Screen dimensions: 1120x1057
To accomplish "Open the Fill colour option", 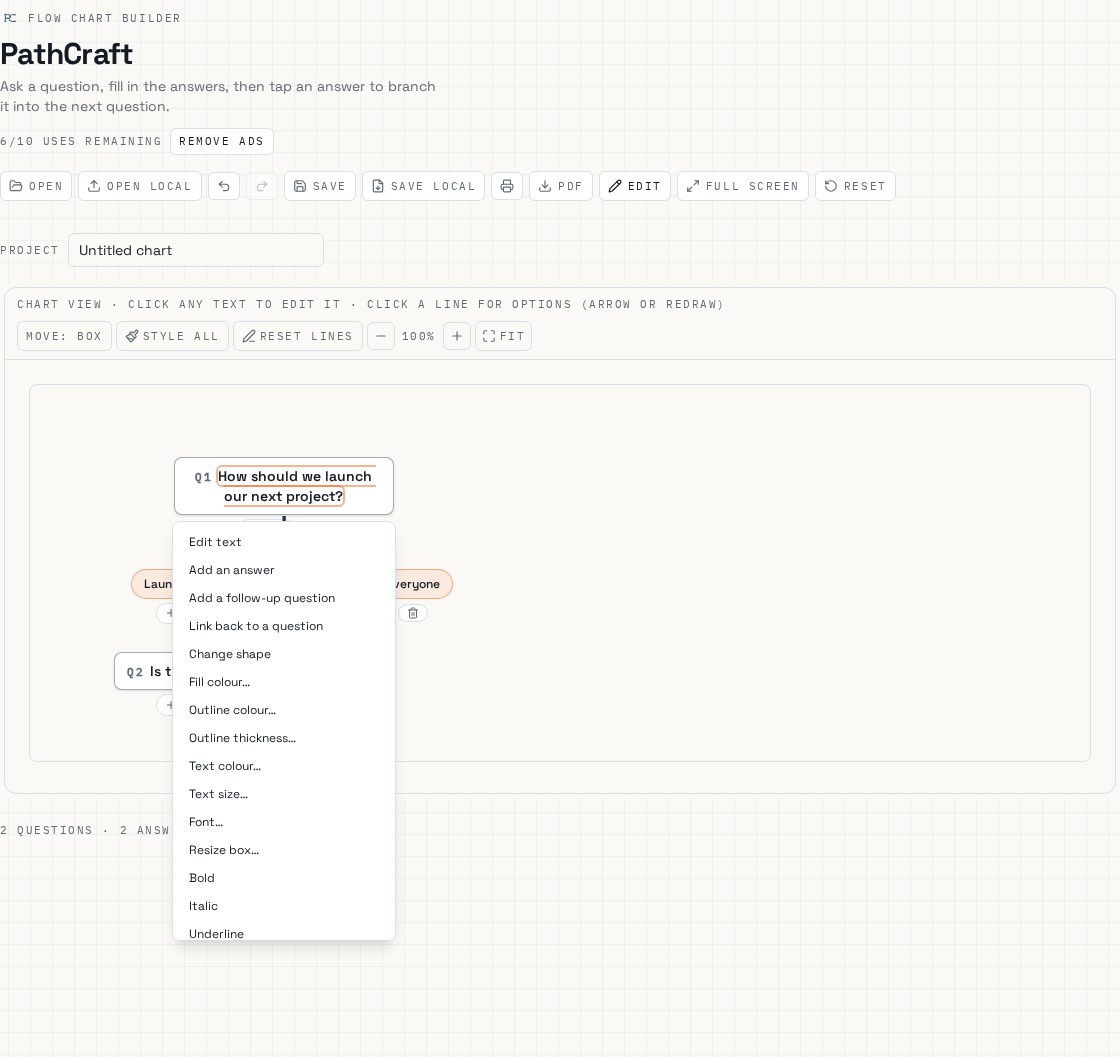I will coord(284,682).
